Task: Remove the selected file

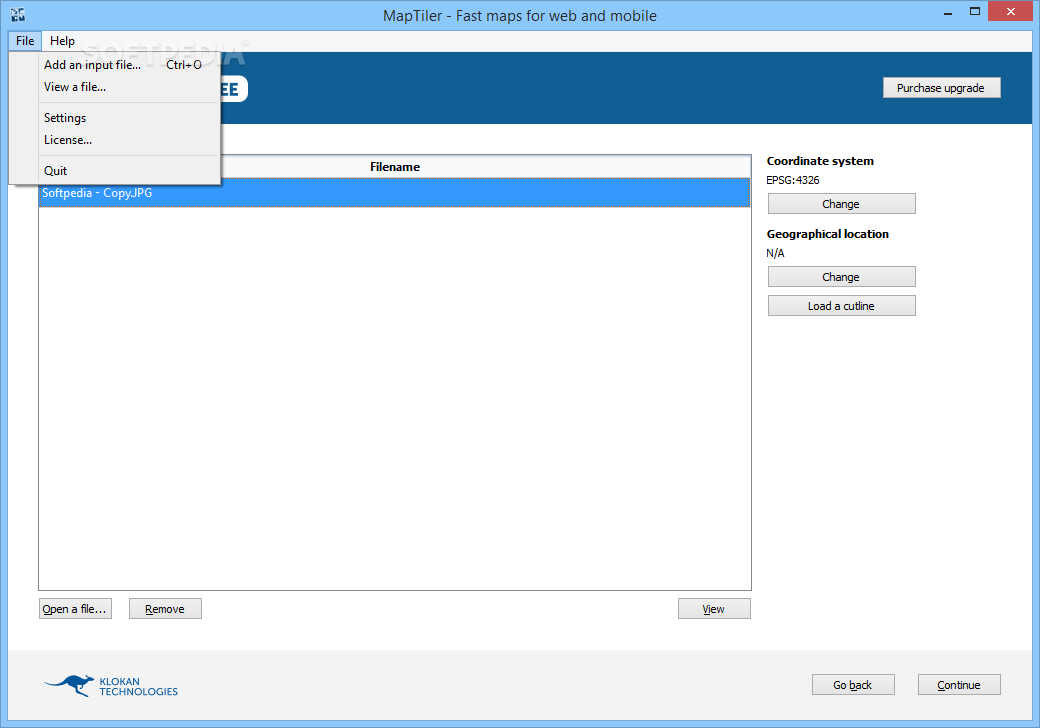Action: (x=165, y=609)
